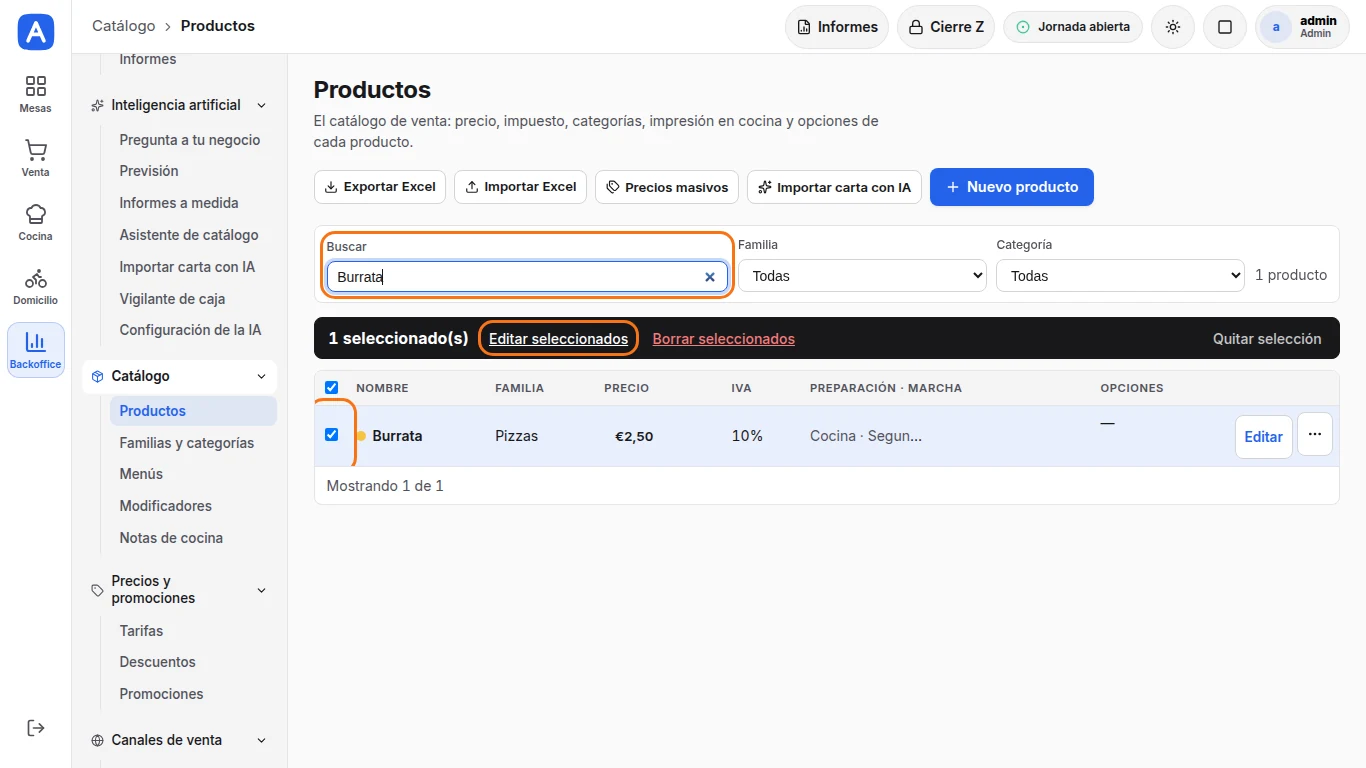This screenshot has height=768, width=1366.
Task: Click the logout icon at bottom left
Action: [36, 727]
